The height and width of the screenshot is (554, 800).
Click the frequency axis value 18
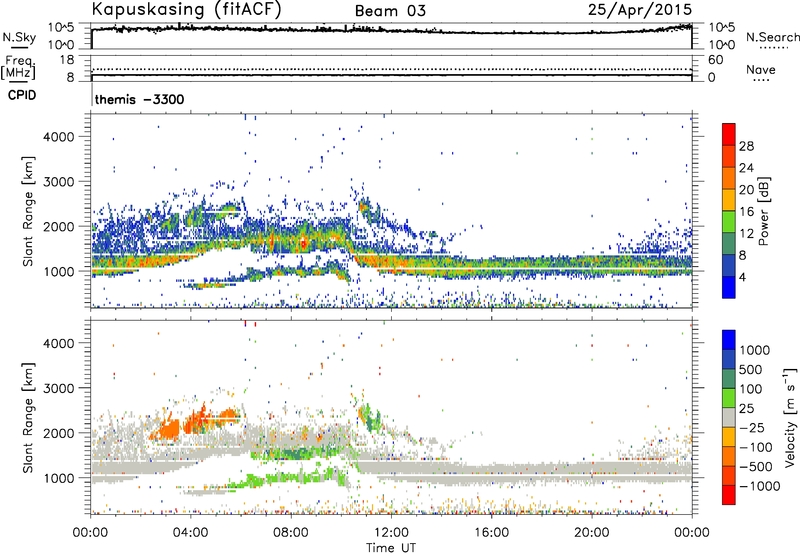(67, 60)
